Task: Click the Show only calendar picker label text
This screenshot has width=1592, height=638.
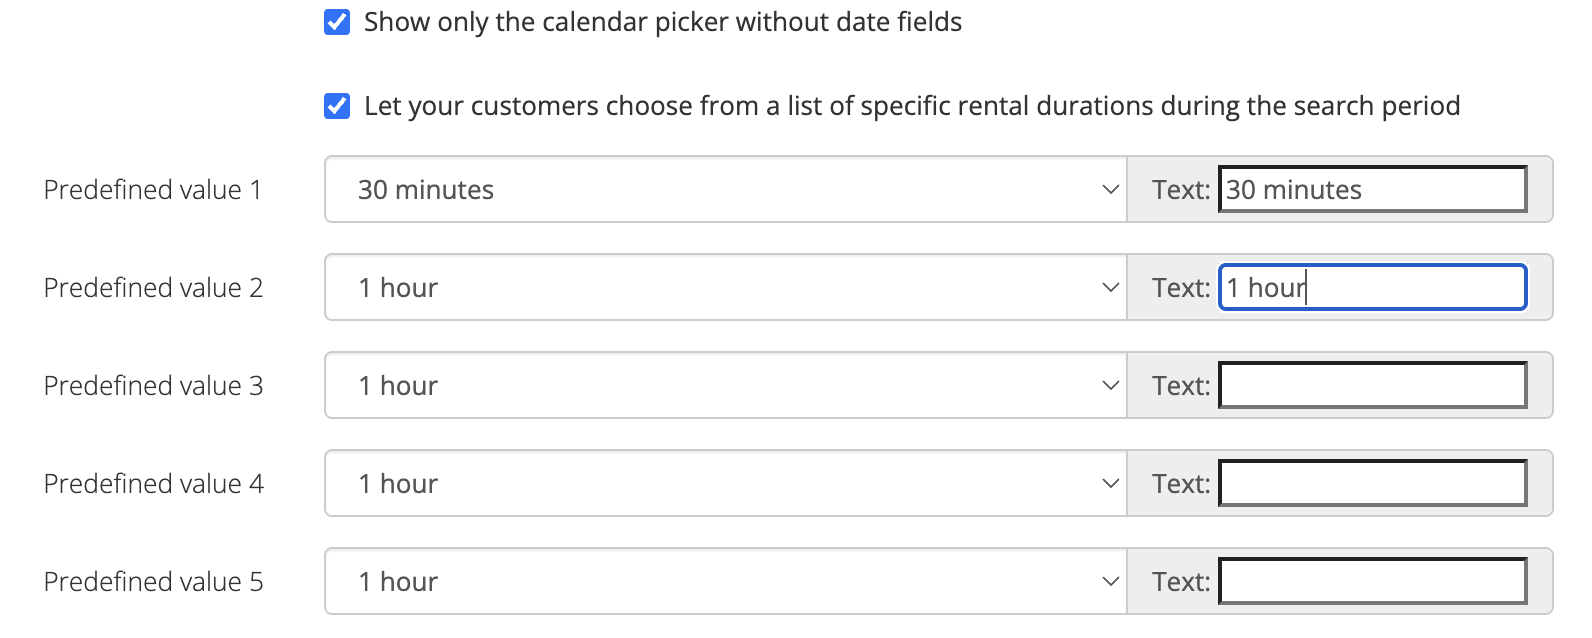Action: coord(662,22)
